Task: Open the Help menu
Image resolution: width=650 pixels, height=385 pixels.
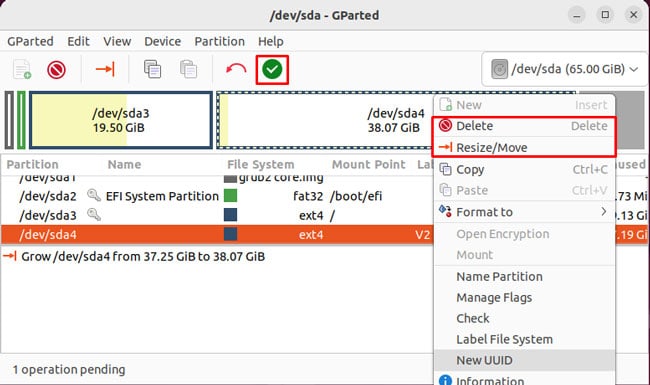Action: tap(271, 41)
